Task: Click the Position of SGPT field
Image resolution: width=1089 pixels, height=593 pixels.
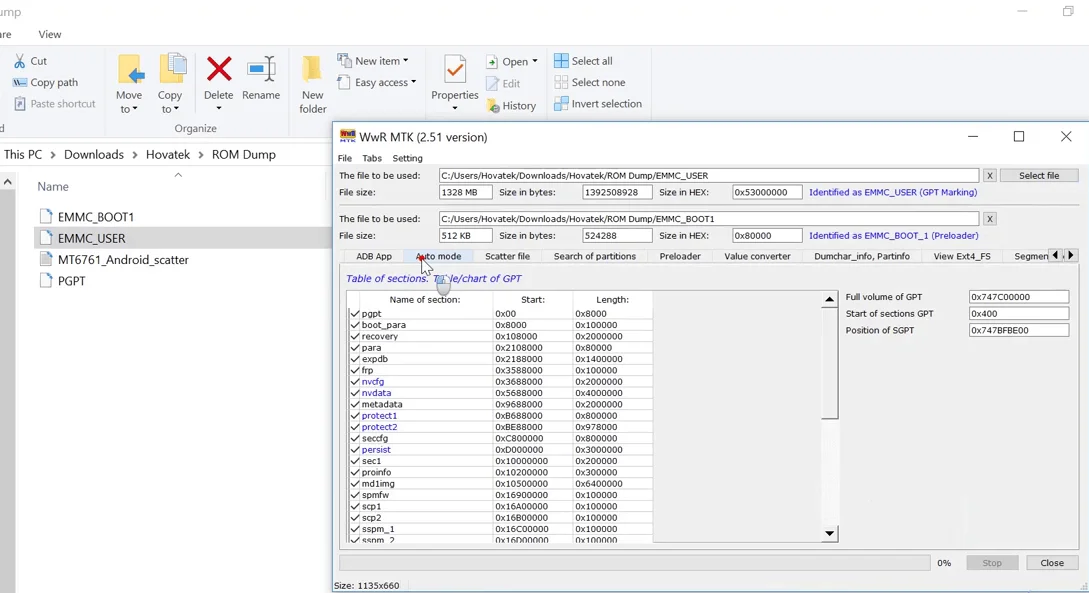Action: (x=1018, y=330)
